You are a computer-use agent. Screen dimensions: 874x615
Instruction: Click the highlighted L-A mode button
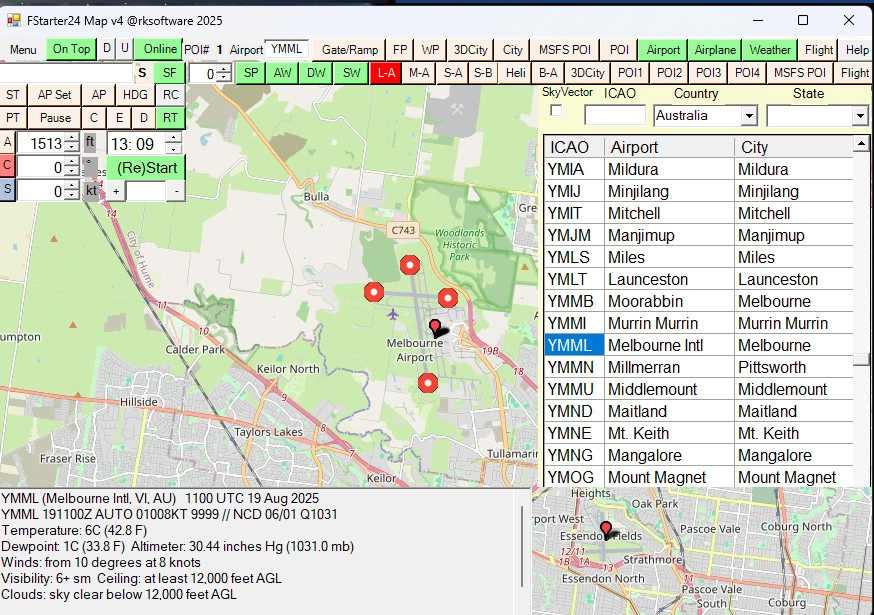pyautogui.click(x=386, y=72)
